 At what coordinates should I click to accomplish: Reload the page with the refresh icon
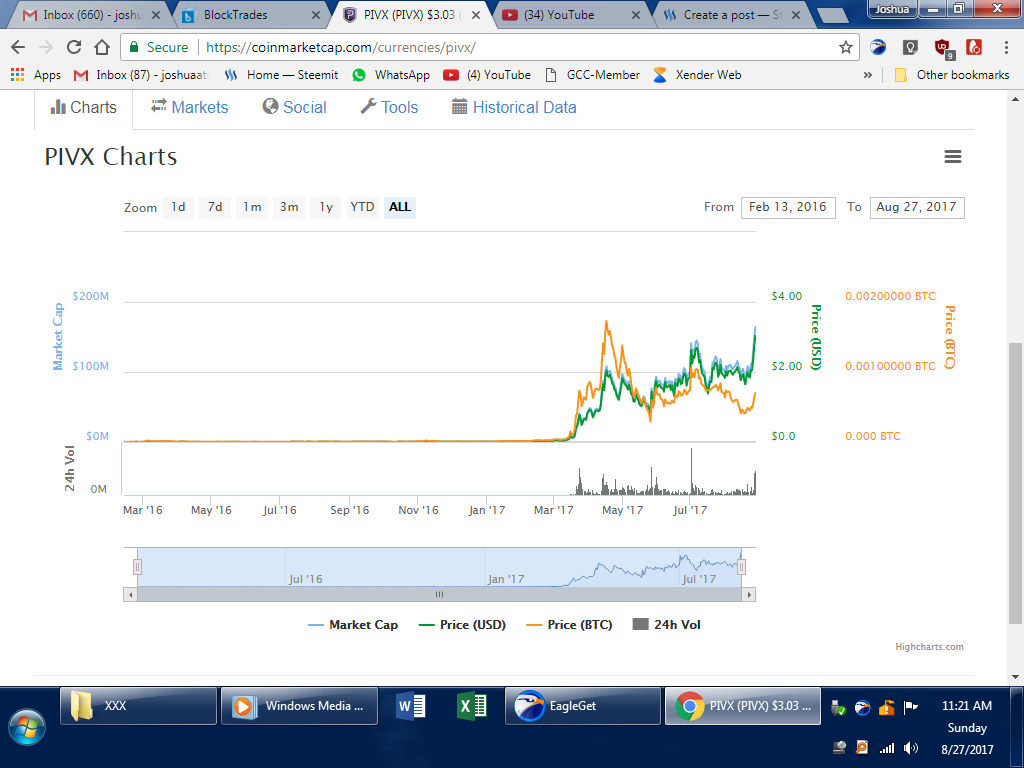point(74,47)
